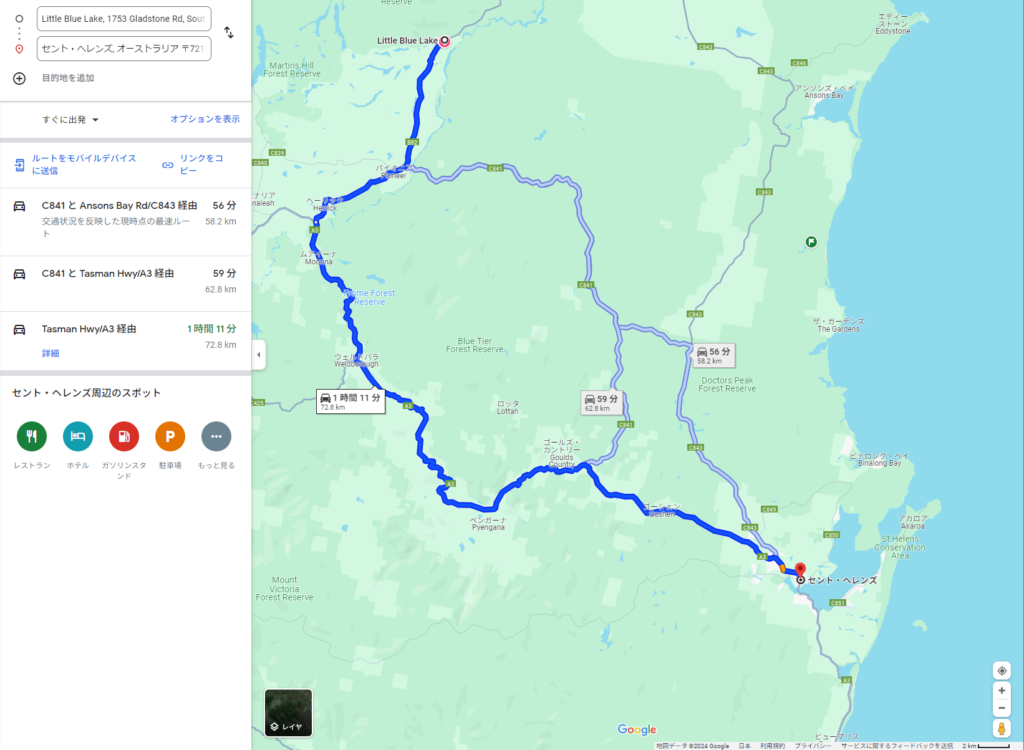The width and height of the screenshot is (1024, 750).
Task: Open the 'すぐに出発' departure time dropdown
Action: tap(70, 120)
